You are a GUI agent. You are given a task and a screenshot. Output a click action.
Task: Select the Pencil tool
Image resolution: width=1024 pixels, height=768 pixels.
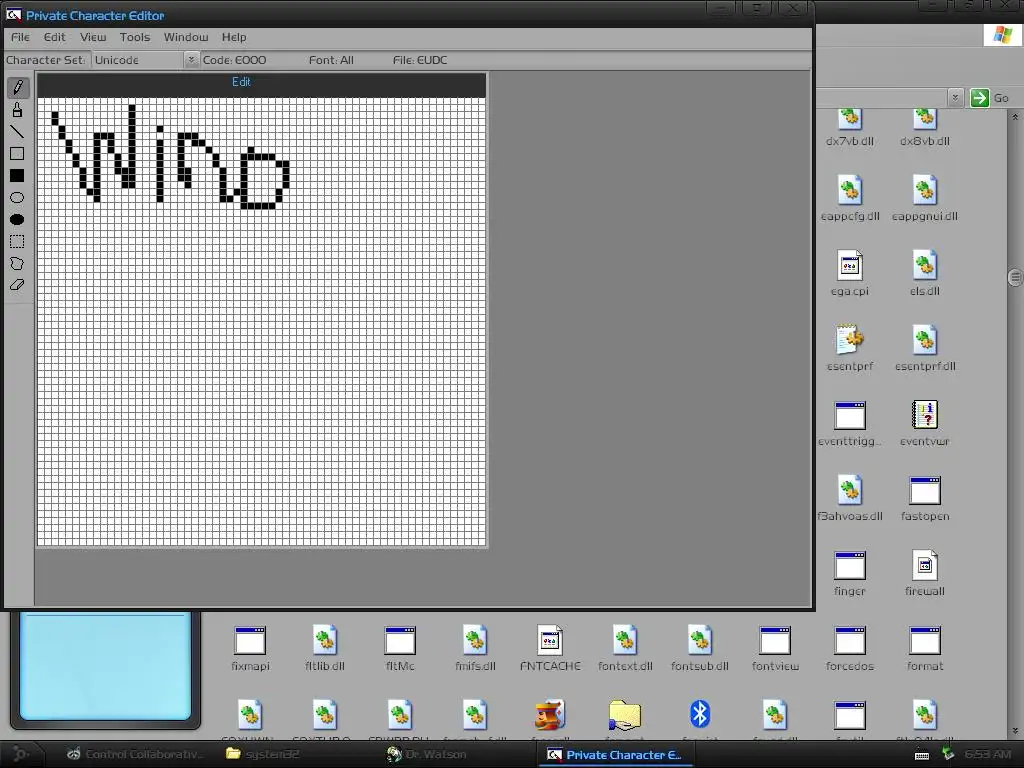pyautogui.click(x=18, y=87)
